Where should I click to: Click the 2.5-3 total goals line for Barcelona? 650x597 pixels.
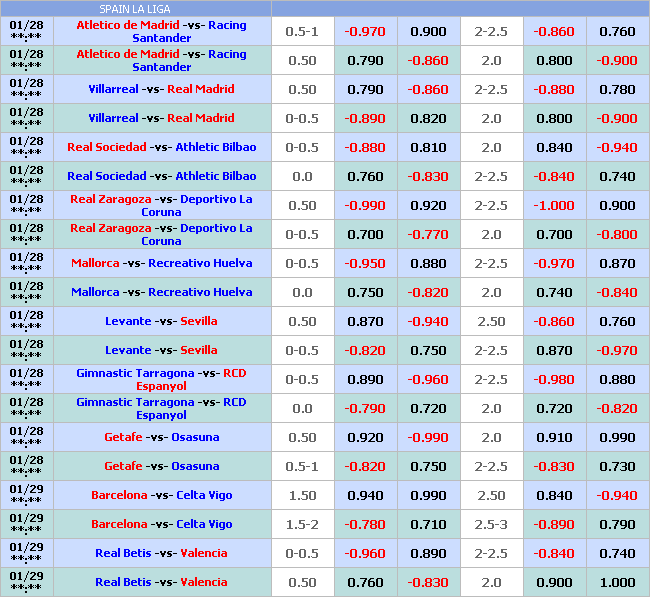point(491,524)
